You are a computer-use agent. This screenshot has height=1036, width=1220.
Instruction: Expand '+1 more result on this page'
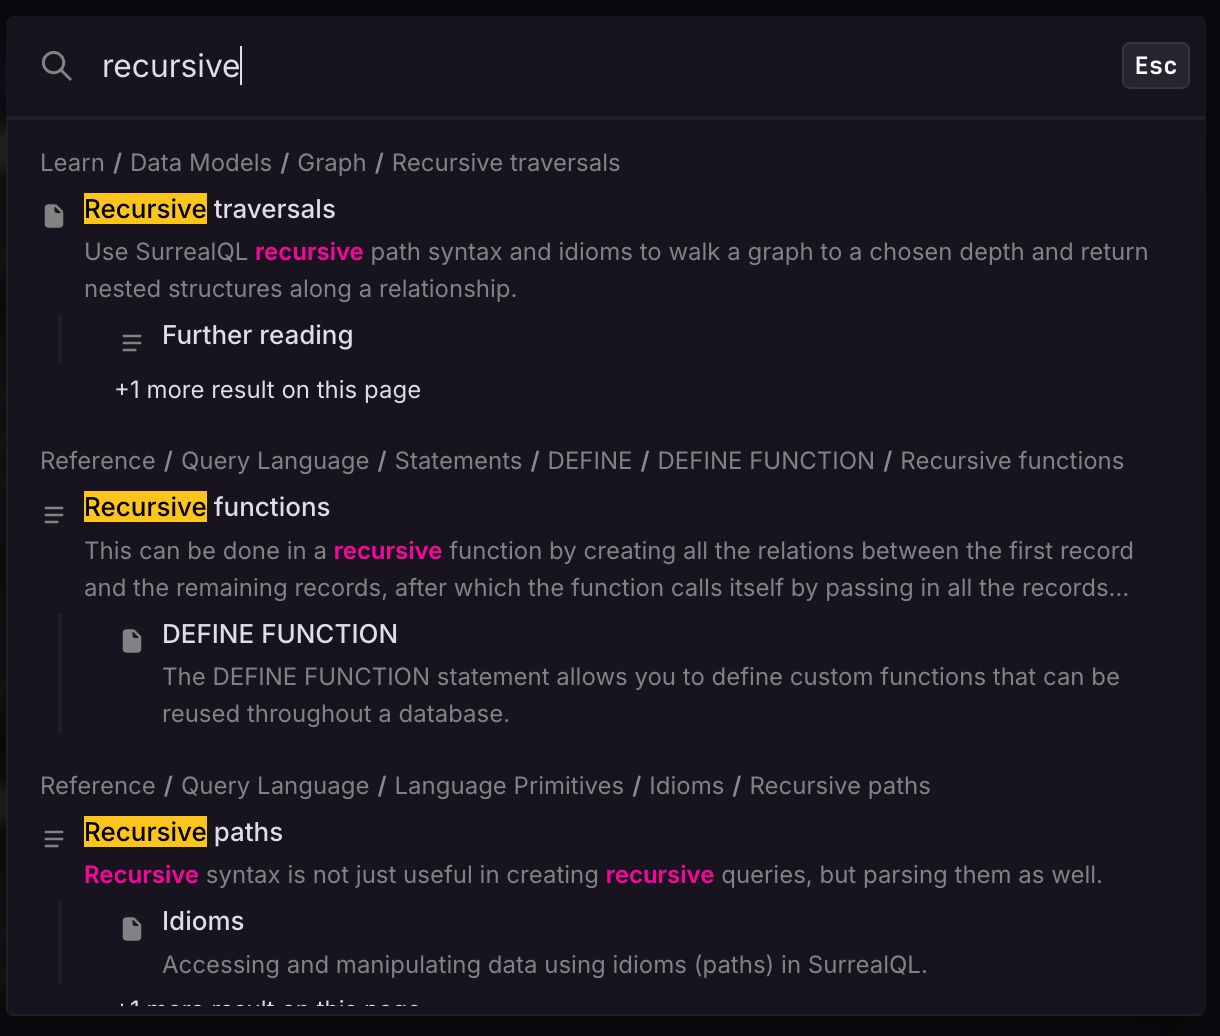click(x=268, y=390)
